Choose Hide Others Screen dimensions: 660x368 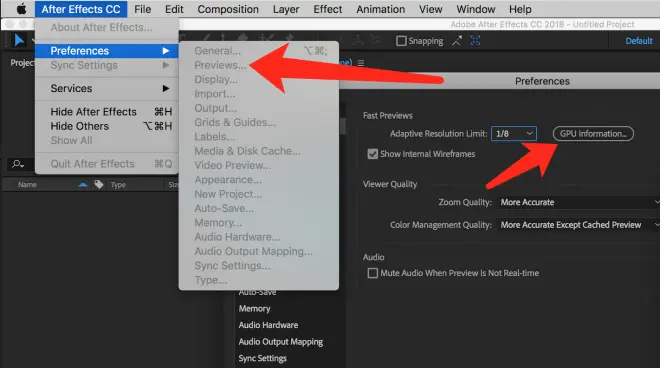(x=107, y=126)
